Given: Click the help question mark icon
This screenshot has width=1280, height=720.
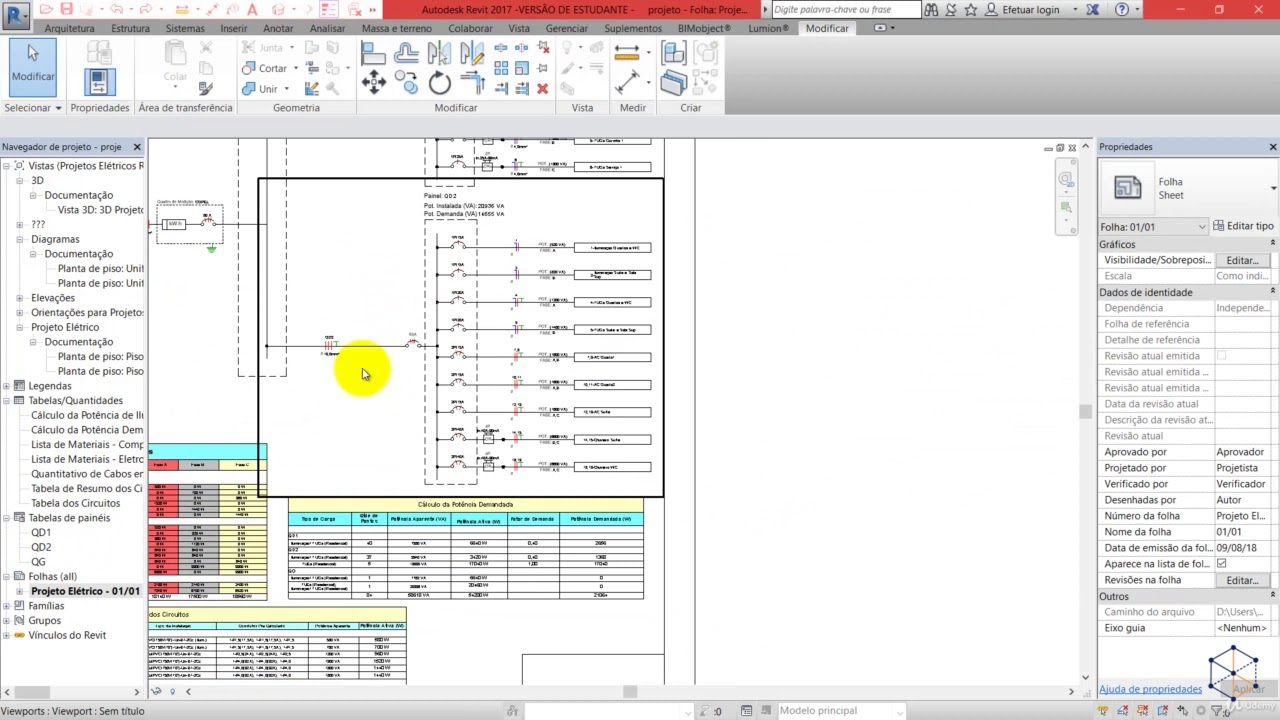Looking at the screenshot, I should click(1122, 9).
